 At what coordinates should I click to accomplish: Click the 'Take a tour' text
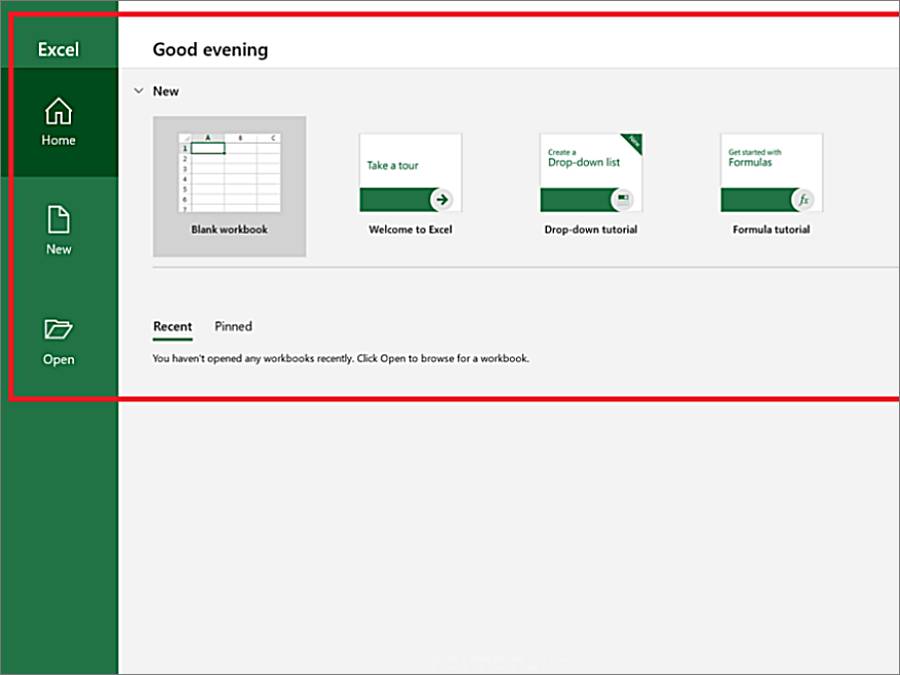click(x=393, y=165)
